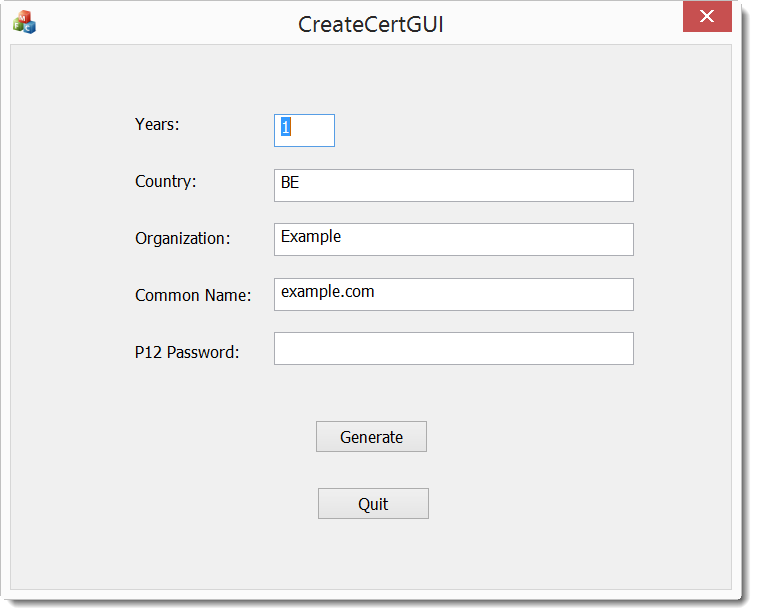The image size is (757, 615).
Task: Click the "Country:" label
Action: [x=165, y=182]
